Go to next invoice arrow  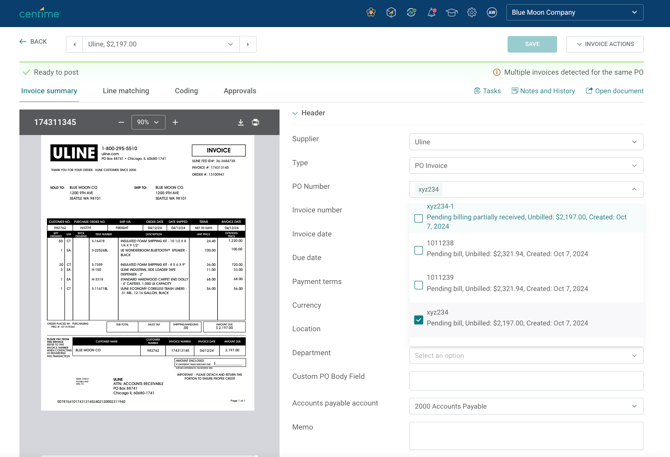248,44
